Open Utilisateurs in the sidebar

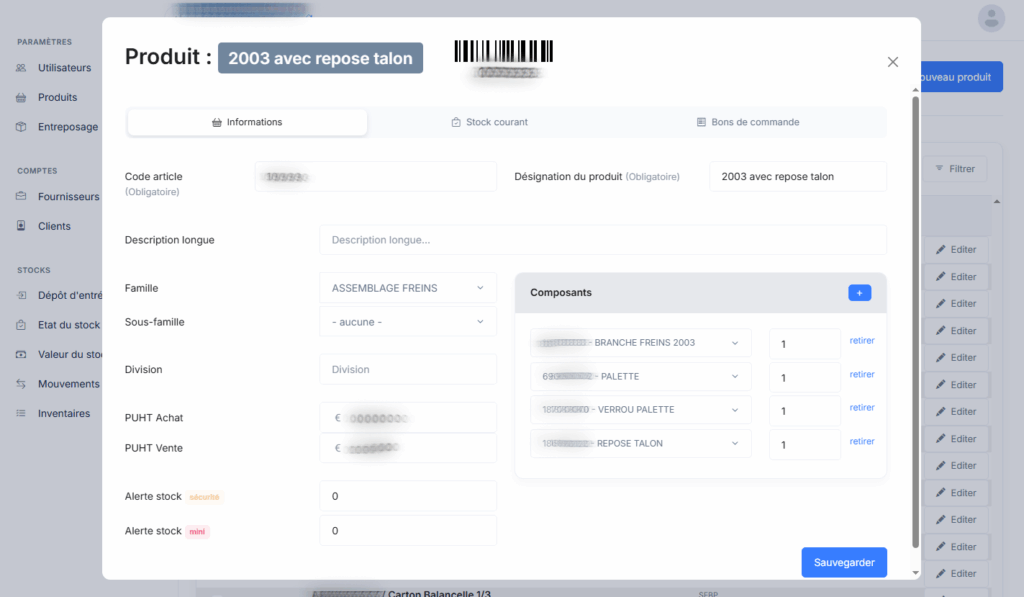click(x=64, y=68)
